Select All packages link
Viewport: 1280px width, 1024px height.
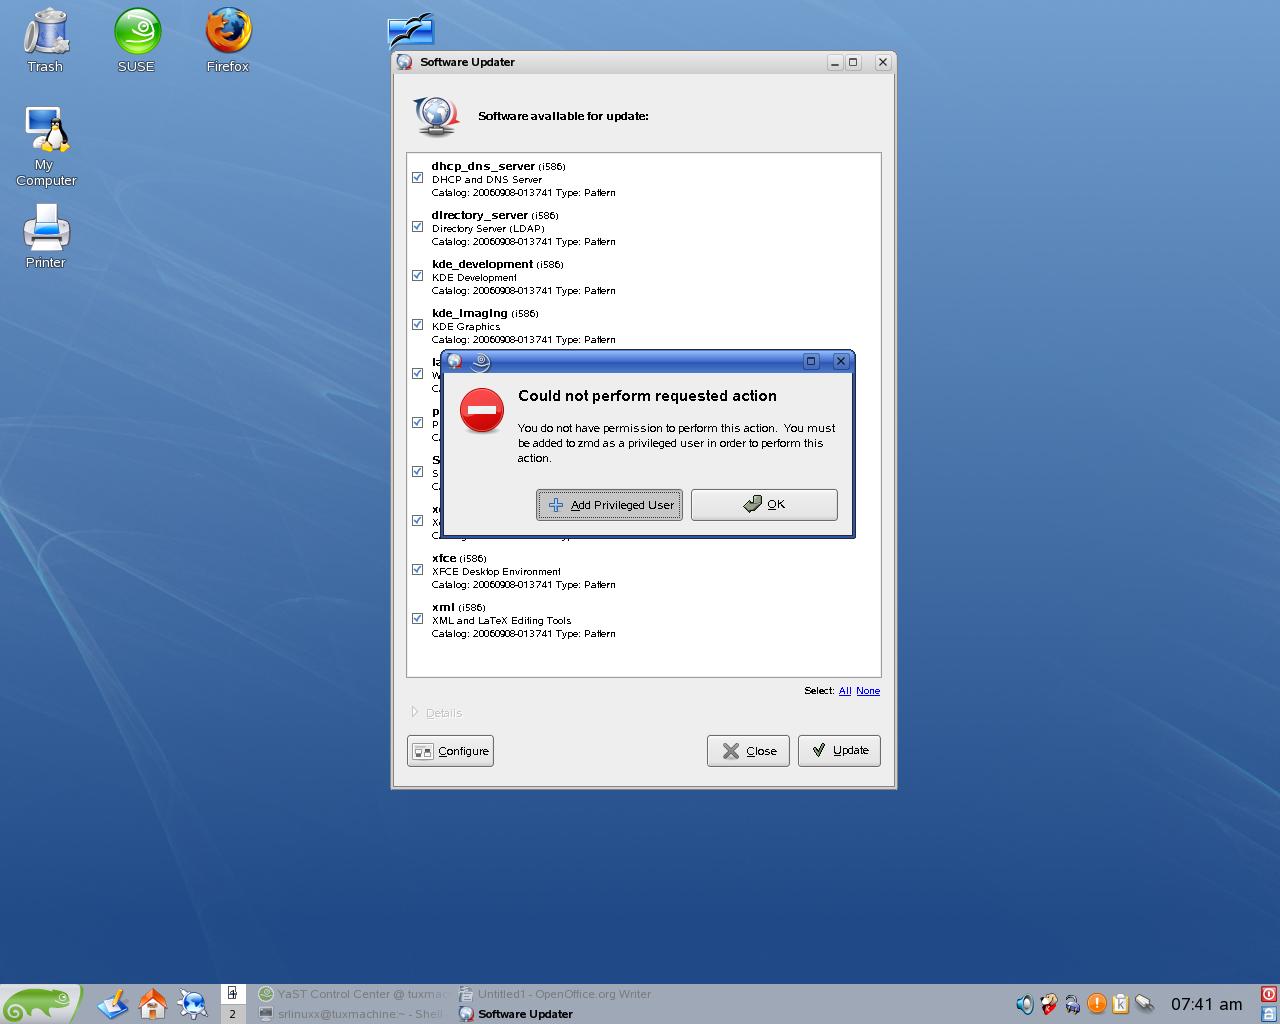pos(845,691)
